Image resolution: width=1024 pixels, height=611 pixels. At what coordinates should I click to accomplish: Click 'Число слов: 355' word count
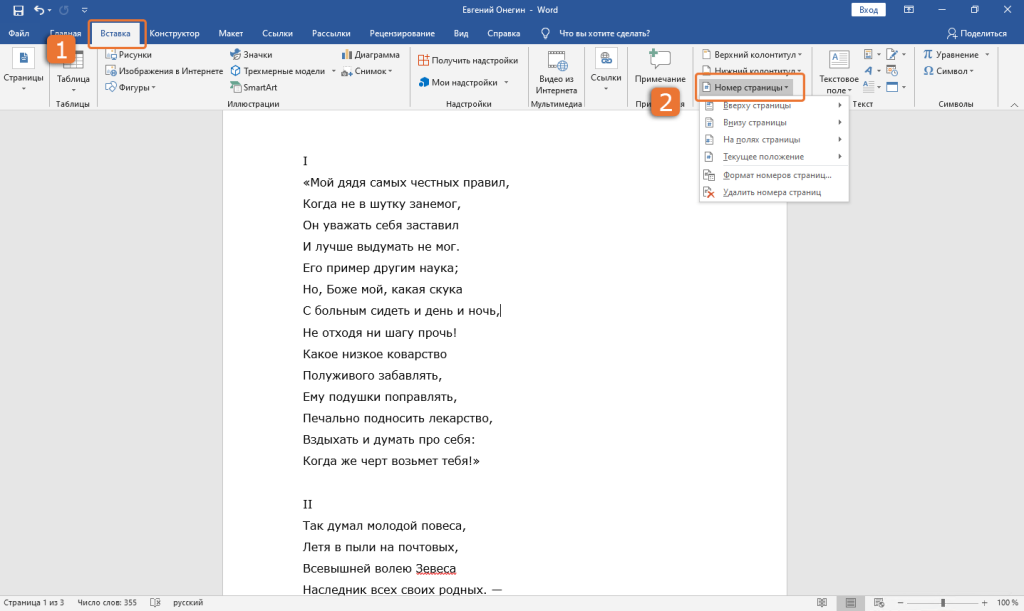coord(107,603)
